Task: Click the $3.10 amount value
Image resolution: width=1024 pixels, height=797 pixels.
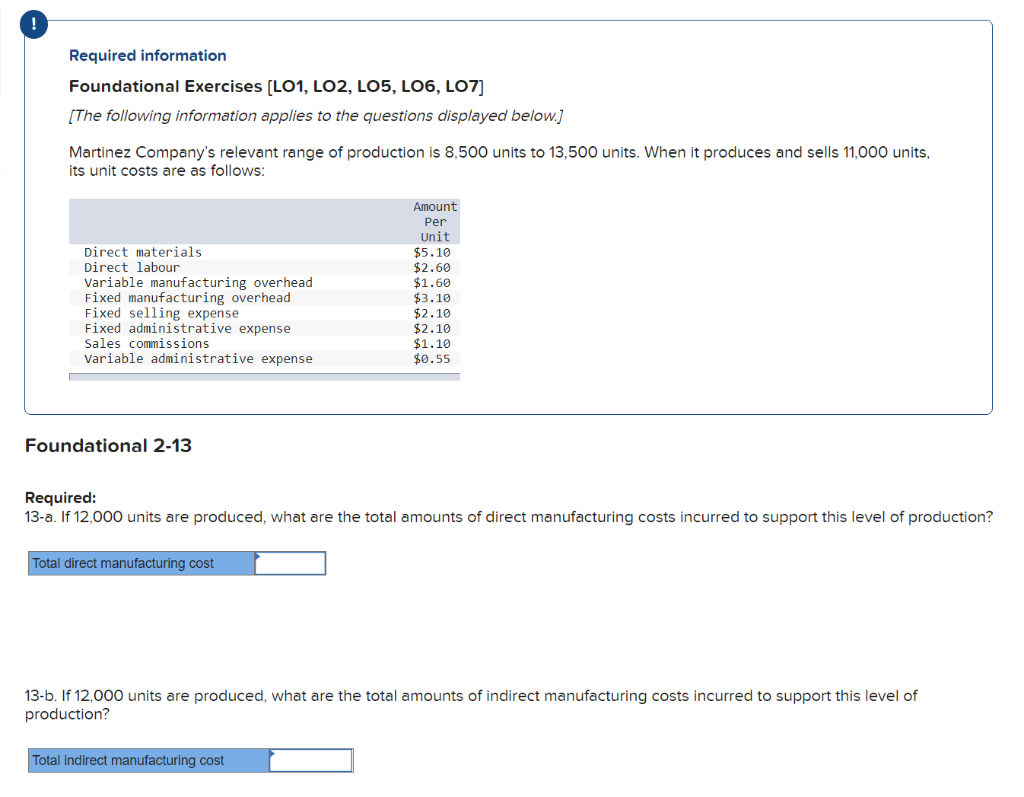Action: [432, 298]
